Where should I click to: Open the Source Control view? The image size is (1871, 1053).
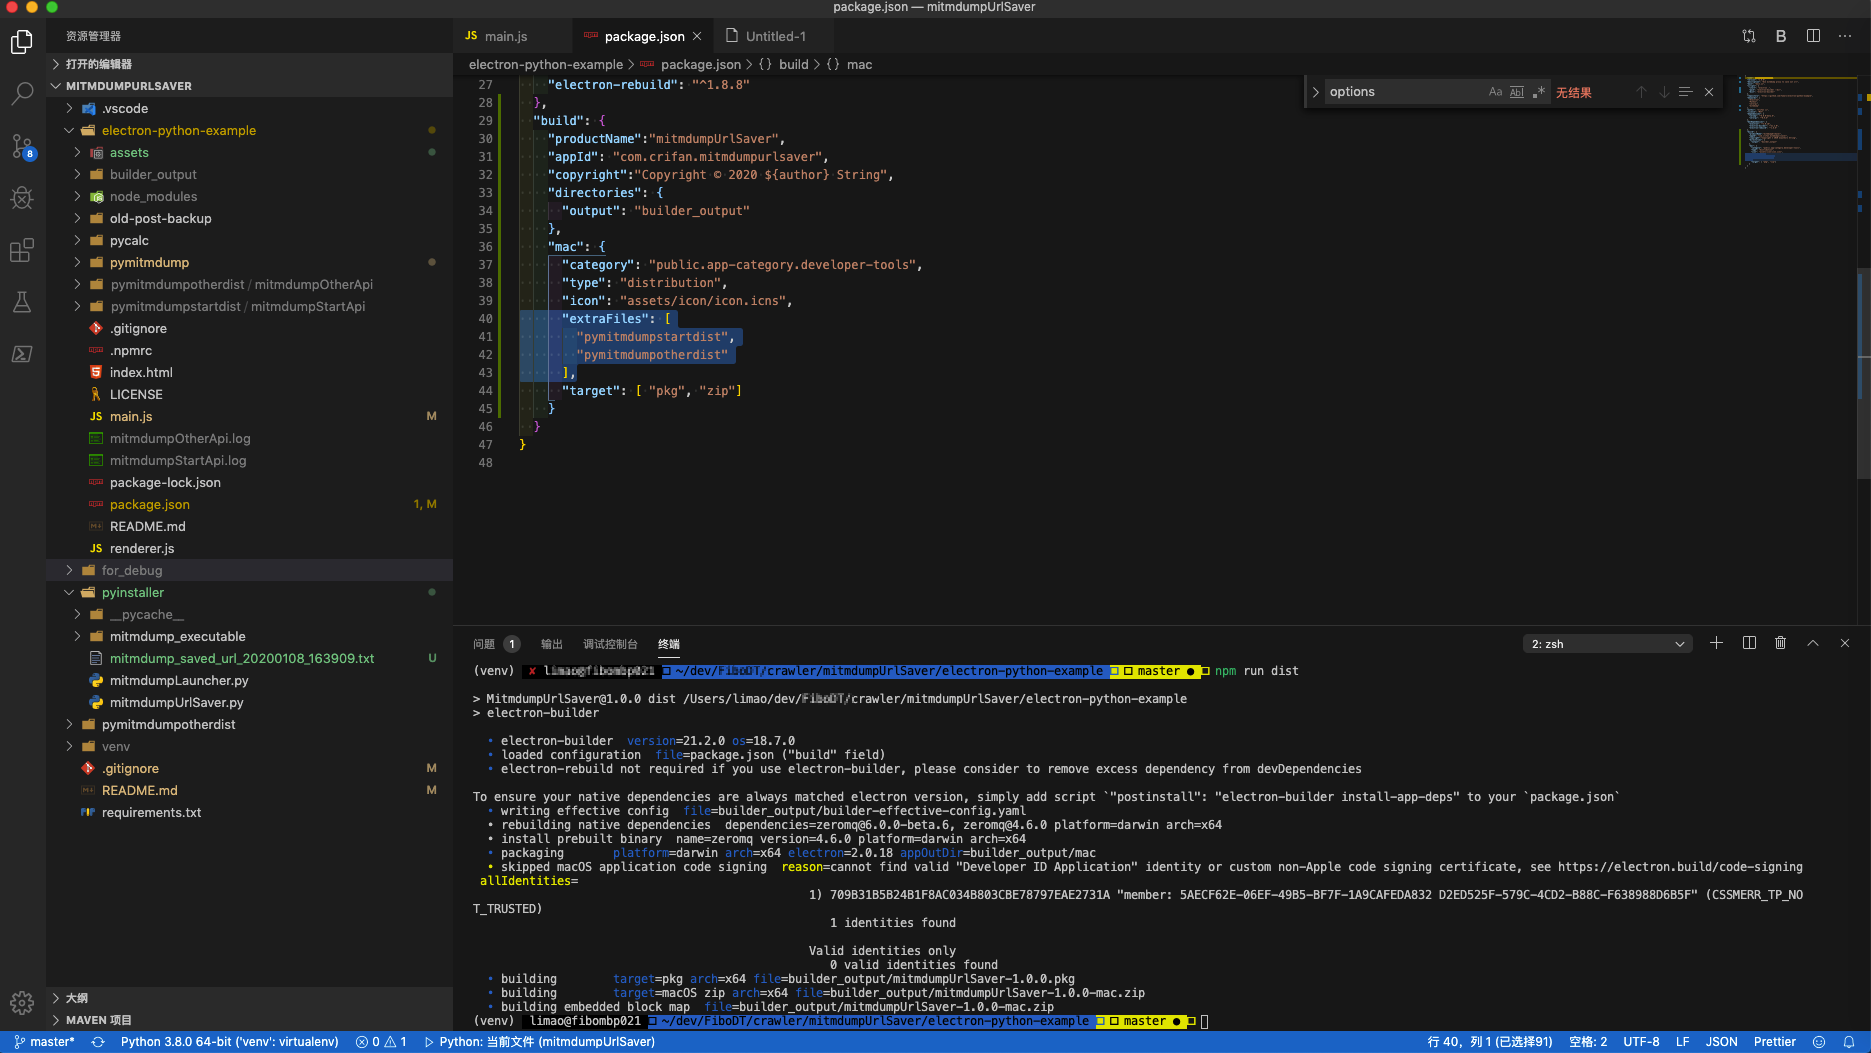[x=22, y=146]
